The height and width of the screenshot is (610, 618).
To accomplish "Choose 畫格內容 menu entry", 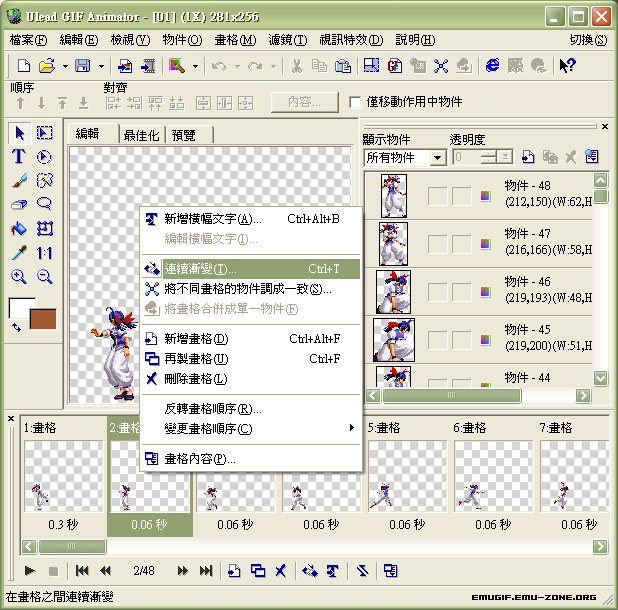I will coord(251,459).
